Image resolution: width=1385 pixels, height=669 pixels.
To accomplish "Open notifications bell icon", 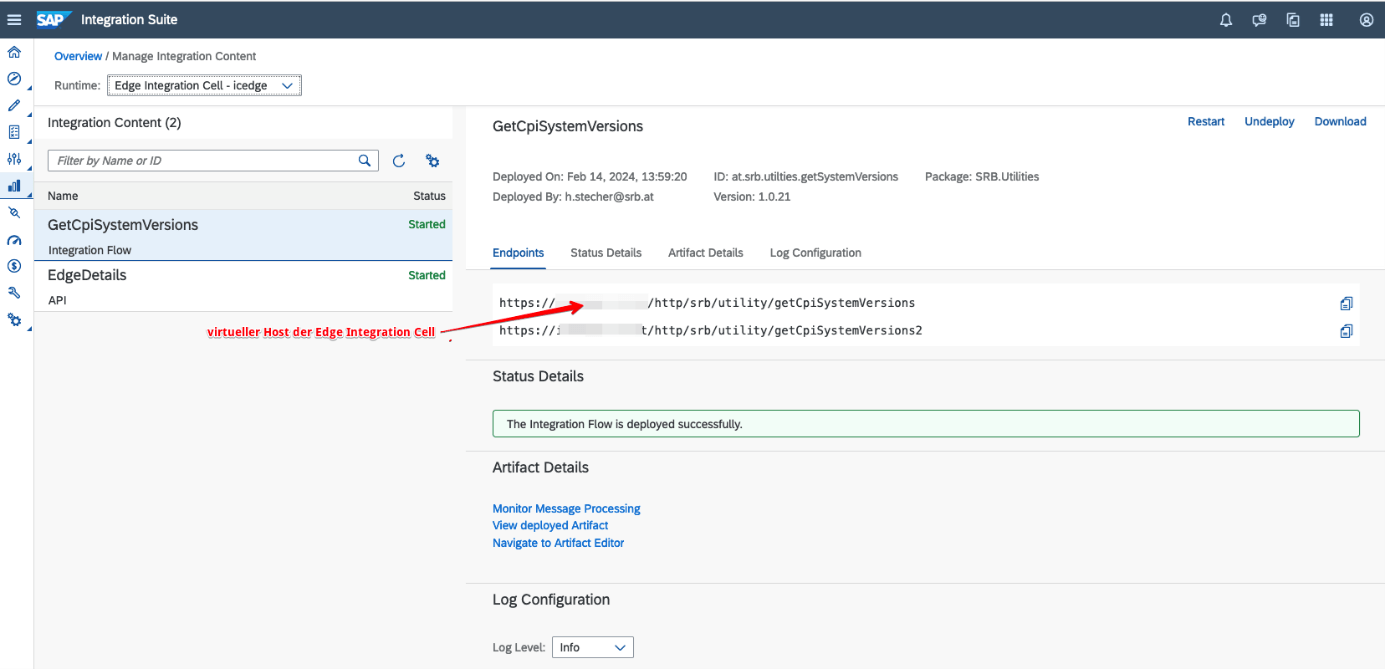I will pyautogui.click(x=1226, y=20).
